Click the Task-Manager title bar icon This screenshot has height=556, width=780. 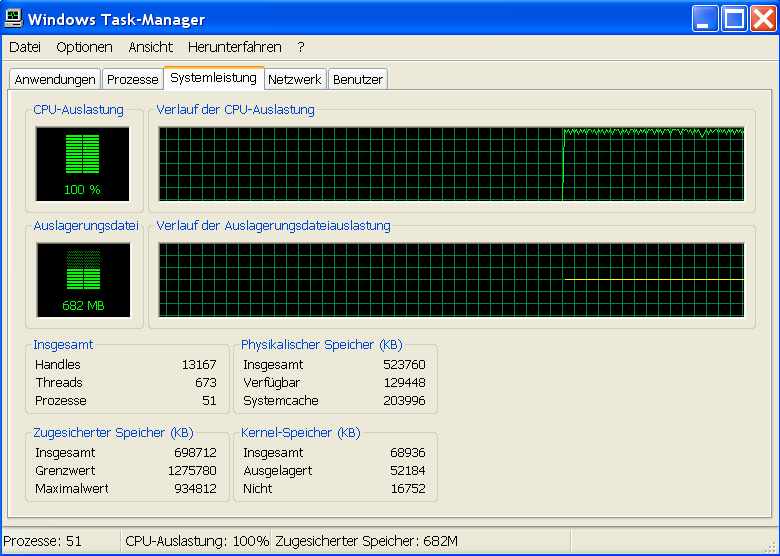pyautogui.click(x=13, y=18)
